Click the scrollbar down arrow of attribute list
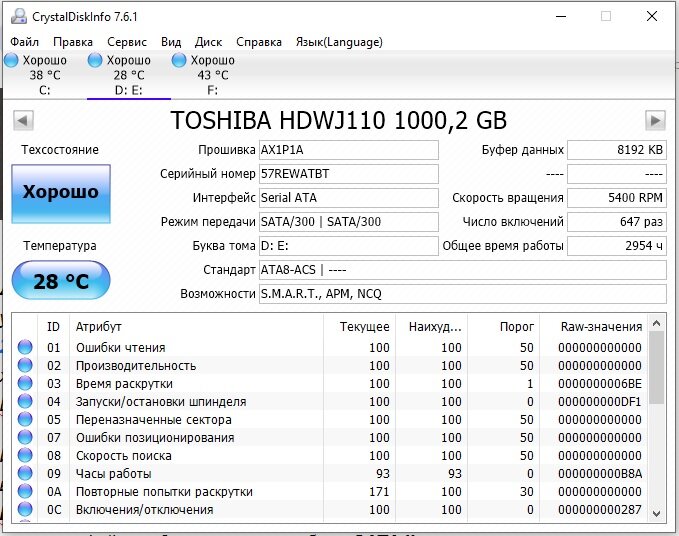 [656, 513]
